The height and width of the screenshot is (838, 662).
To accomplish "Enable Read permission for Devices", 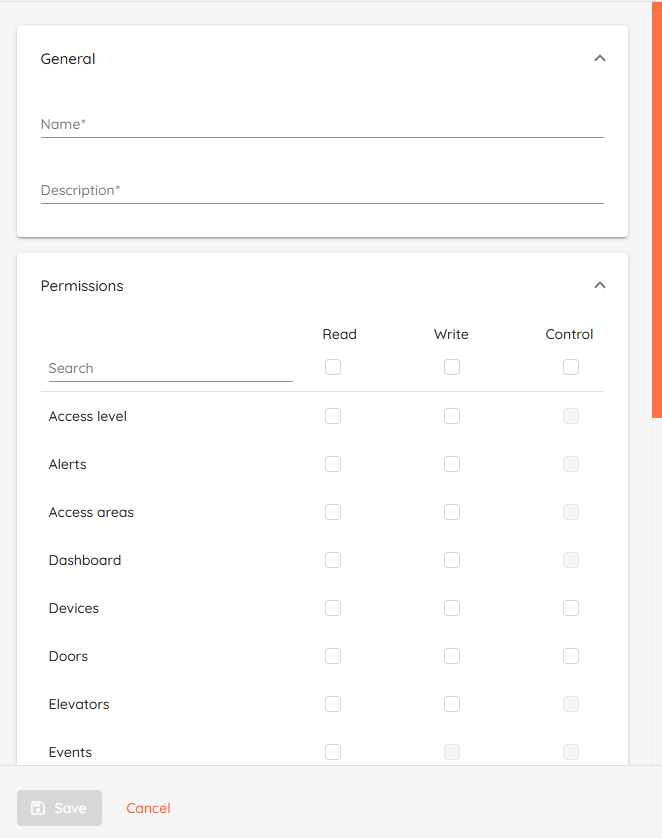I will (333, 608).
